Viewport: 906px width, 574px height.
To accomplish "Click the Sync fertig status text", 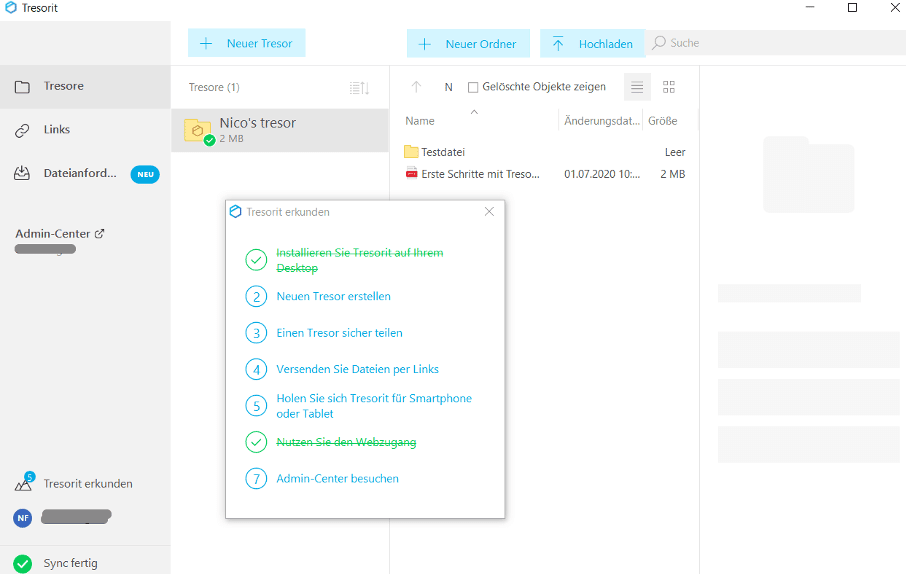I will coord(70,563).
